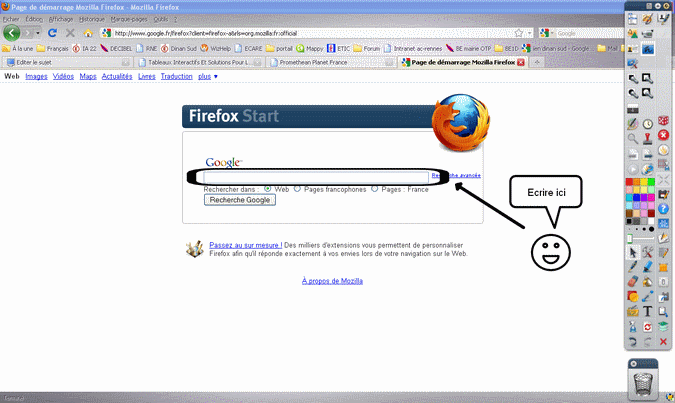The width and height of the screenshot is (675, 403).
Task: Open the 'Mappy' bookmark
Action: point(310,49)
